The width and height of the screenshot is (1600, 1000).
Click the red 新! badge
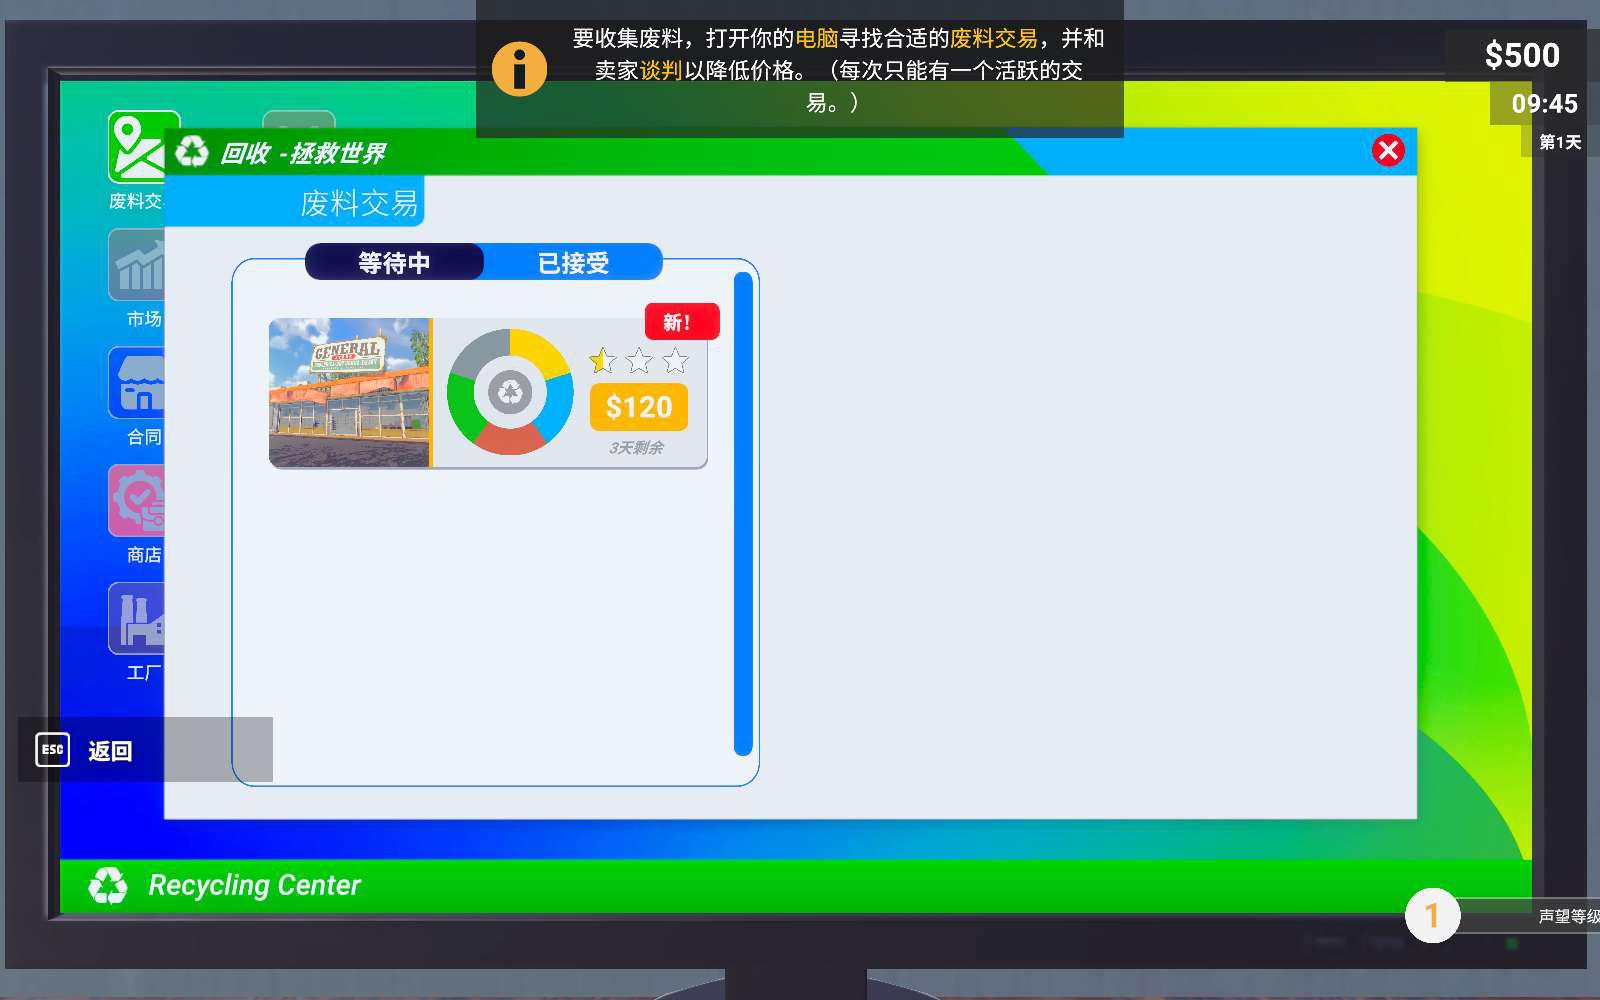click(x=682, y=322)
